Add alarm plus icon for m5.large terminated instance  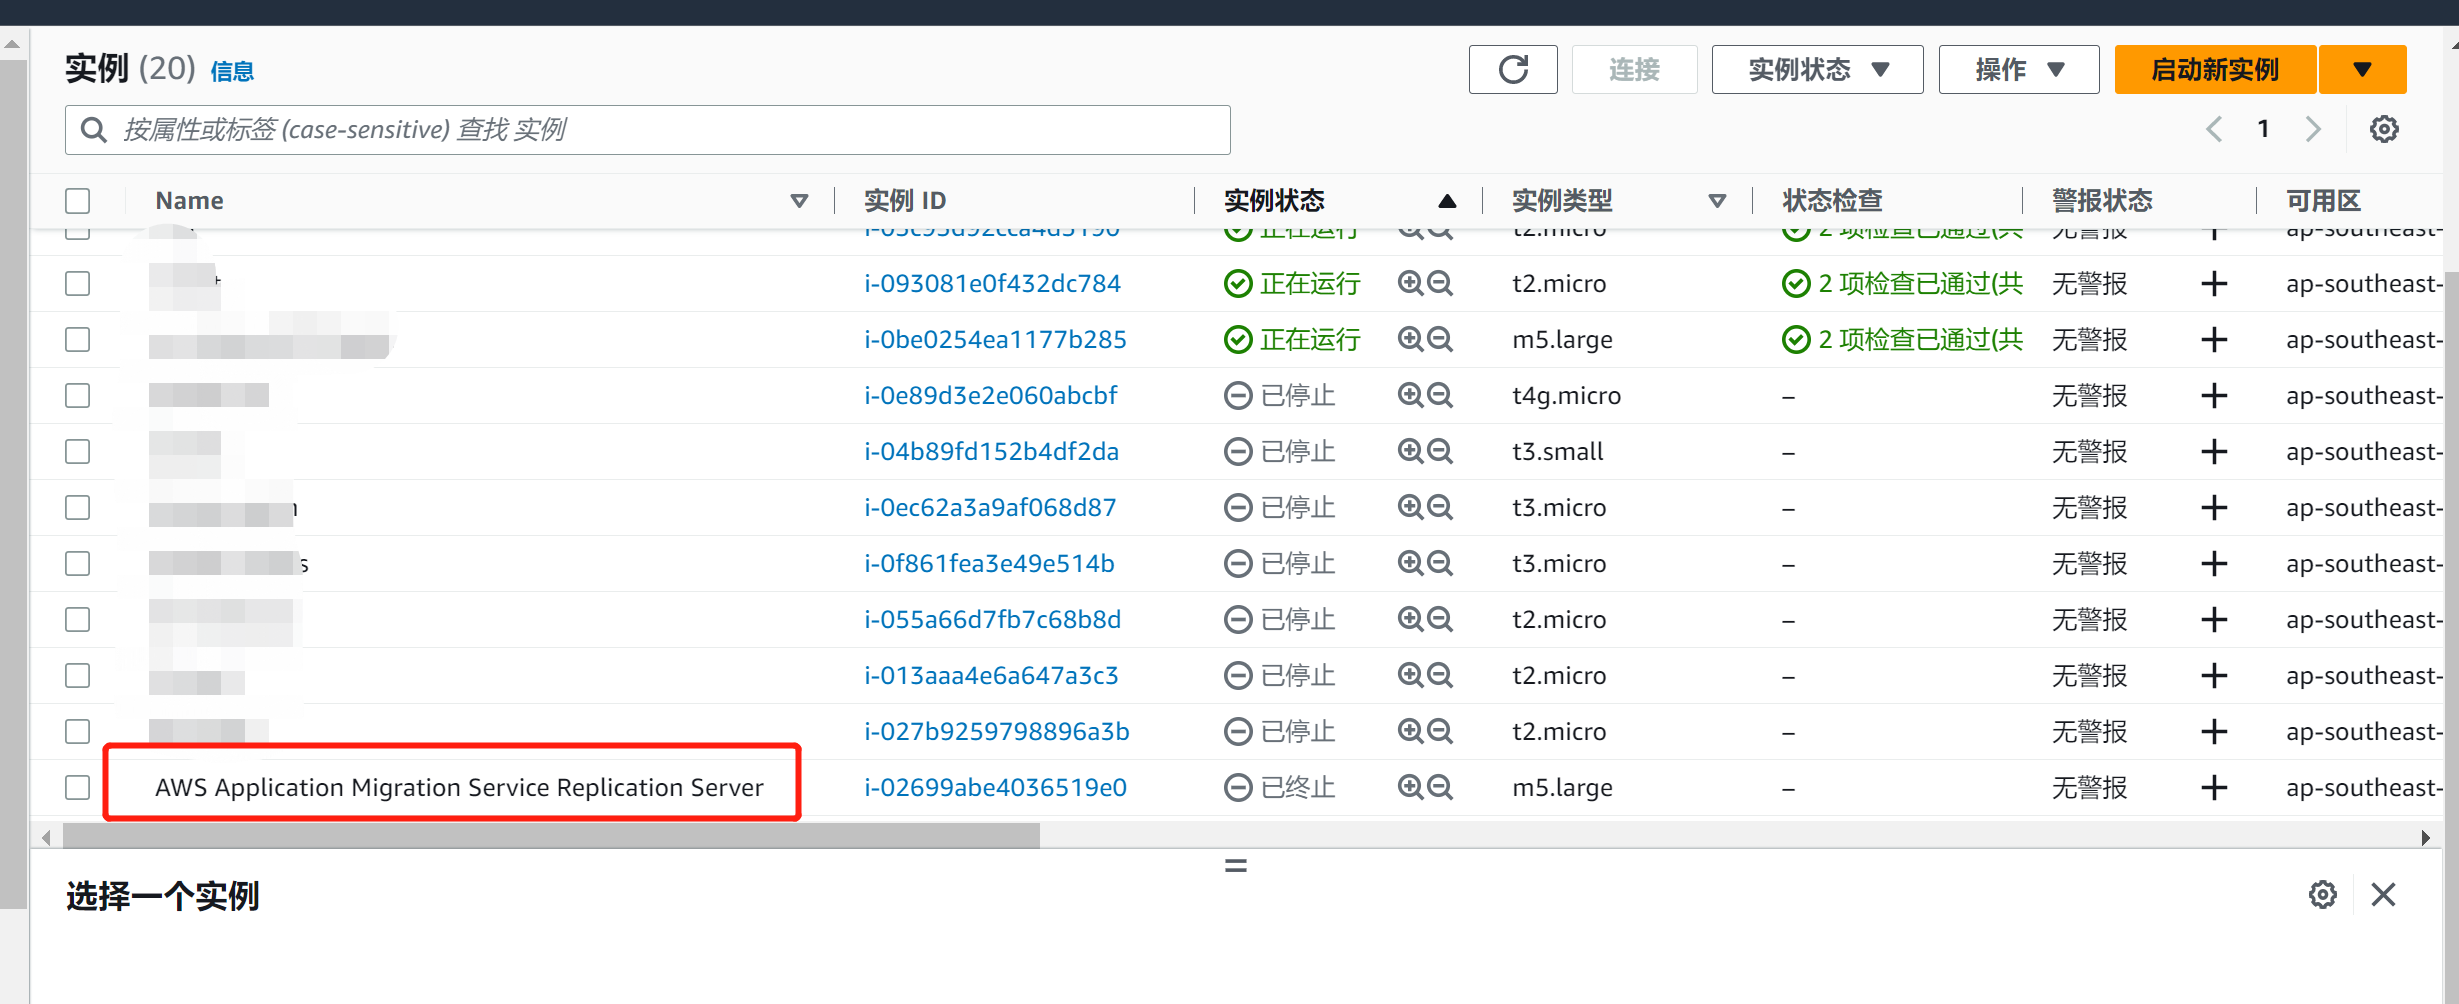point(2214,787)
